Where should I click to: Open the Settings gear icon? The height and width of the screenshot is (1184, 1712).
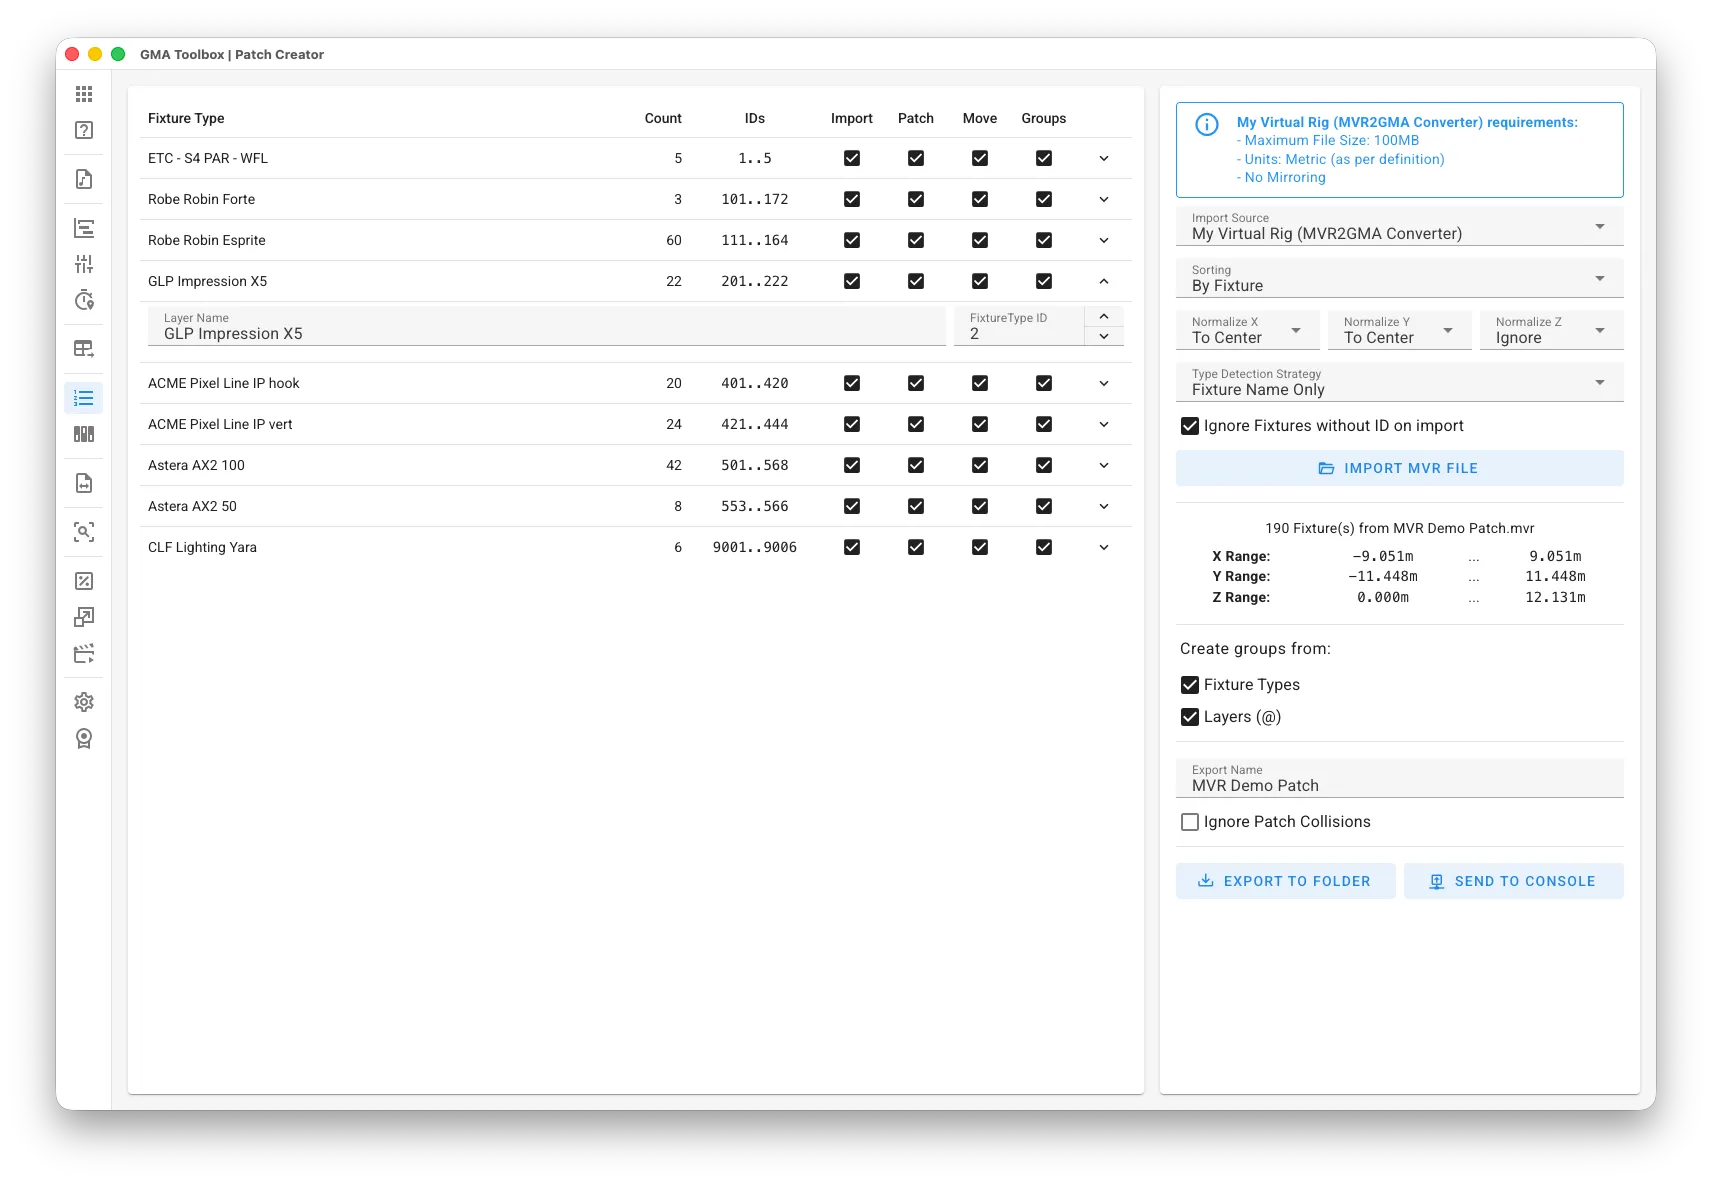(x=84, y=701)
